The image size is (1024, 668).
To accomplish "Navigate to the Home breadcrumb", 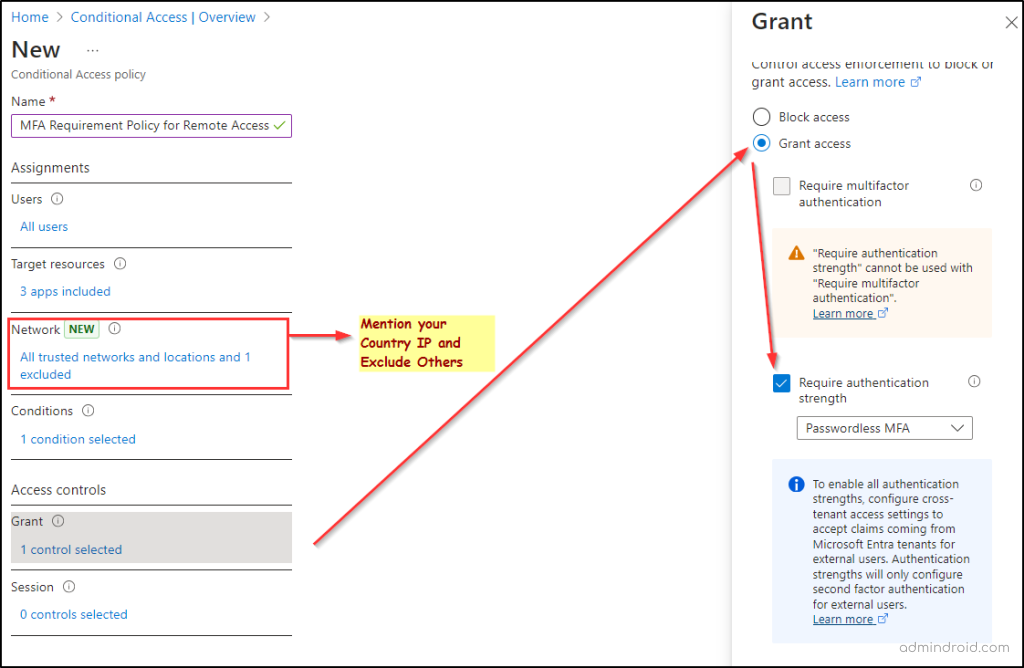I will pos(27,17).
